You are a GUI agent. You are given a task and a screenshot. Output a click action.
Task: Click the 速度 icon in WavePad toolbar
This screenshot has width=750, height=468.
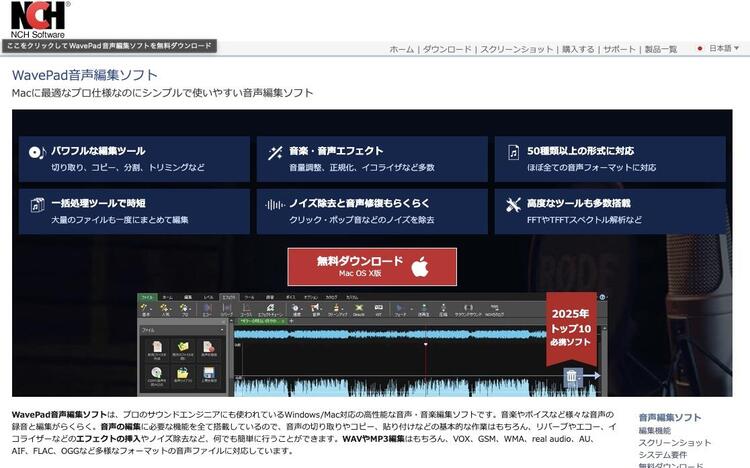296,310
